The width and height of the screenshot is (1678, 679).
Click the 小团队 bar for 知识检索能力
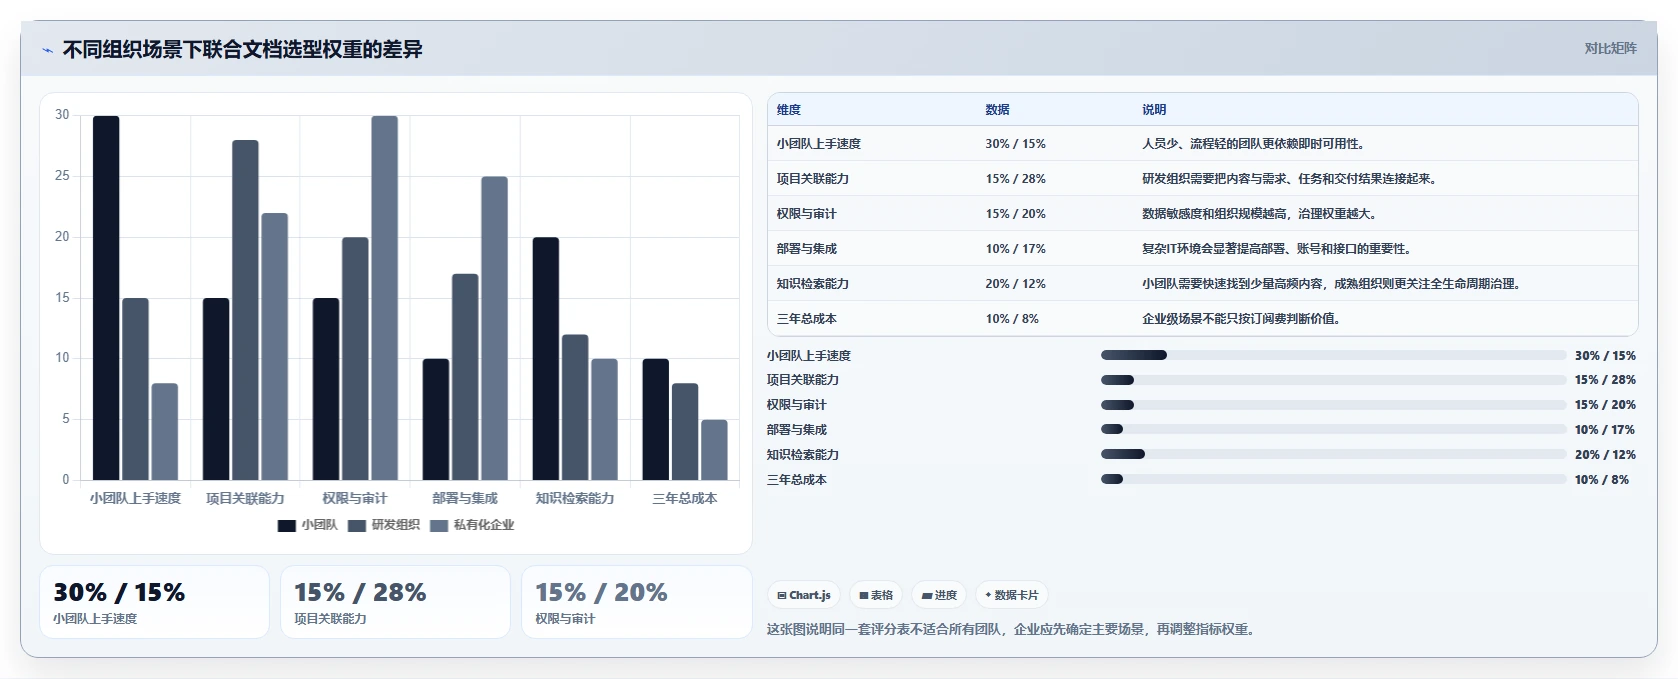coord(545,359)
